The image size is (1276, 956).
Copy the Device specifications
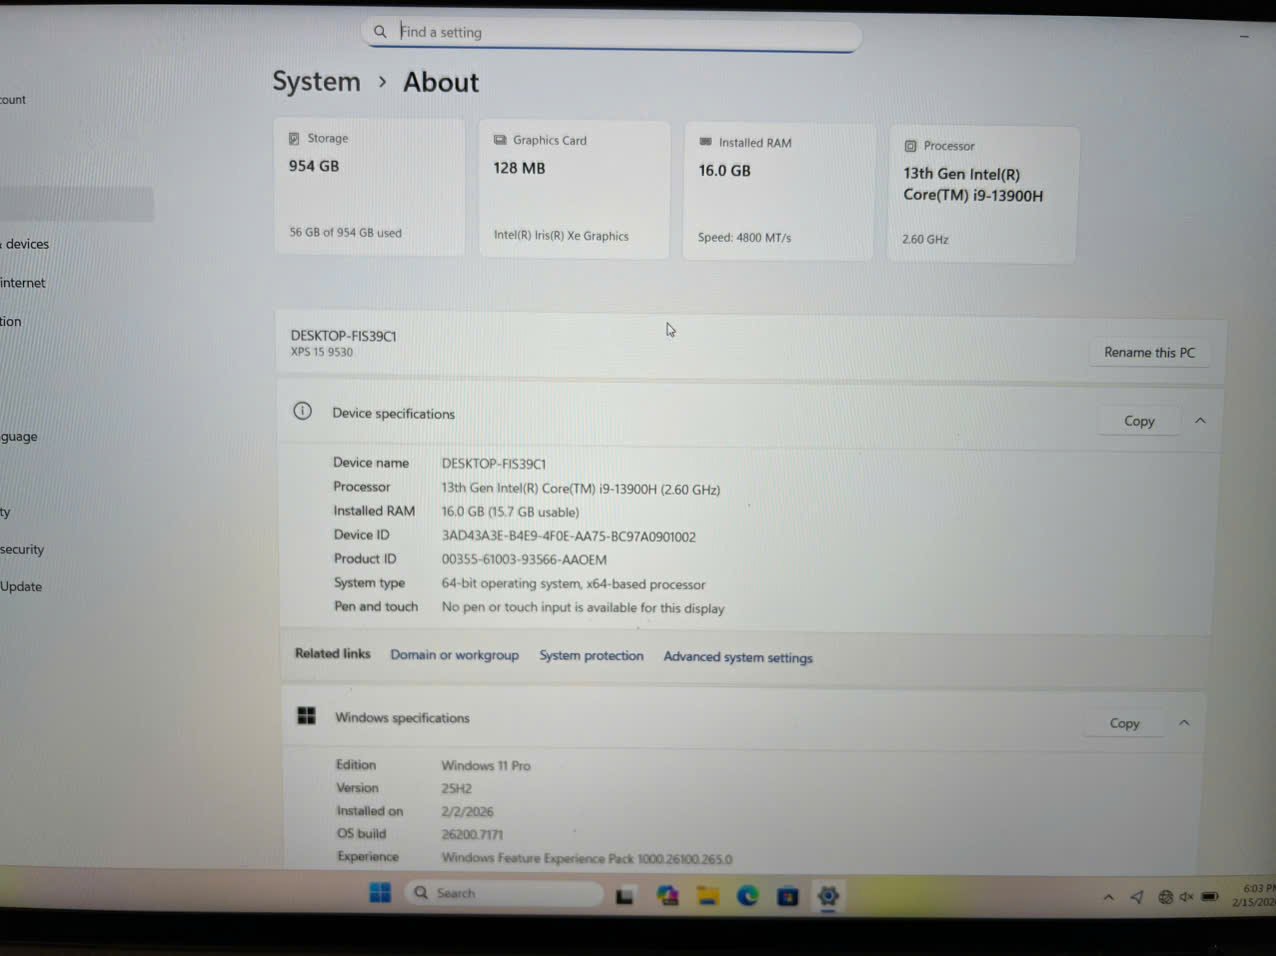click(1139, 421)
